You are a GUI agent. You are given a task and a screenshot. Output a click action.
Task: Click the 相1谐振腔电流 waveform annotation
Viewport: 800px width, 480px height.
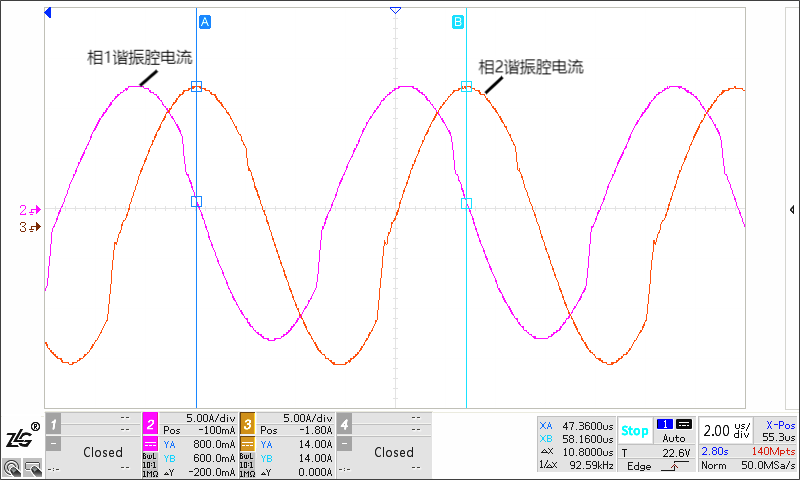tap(139, 58)
